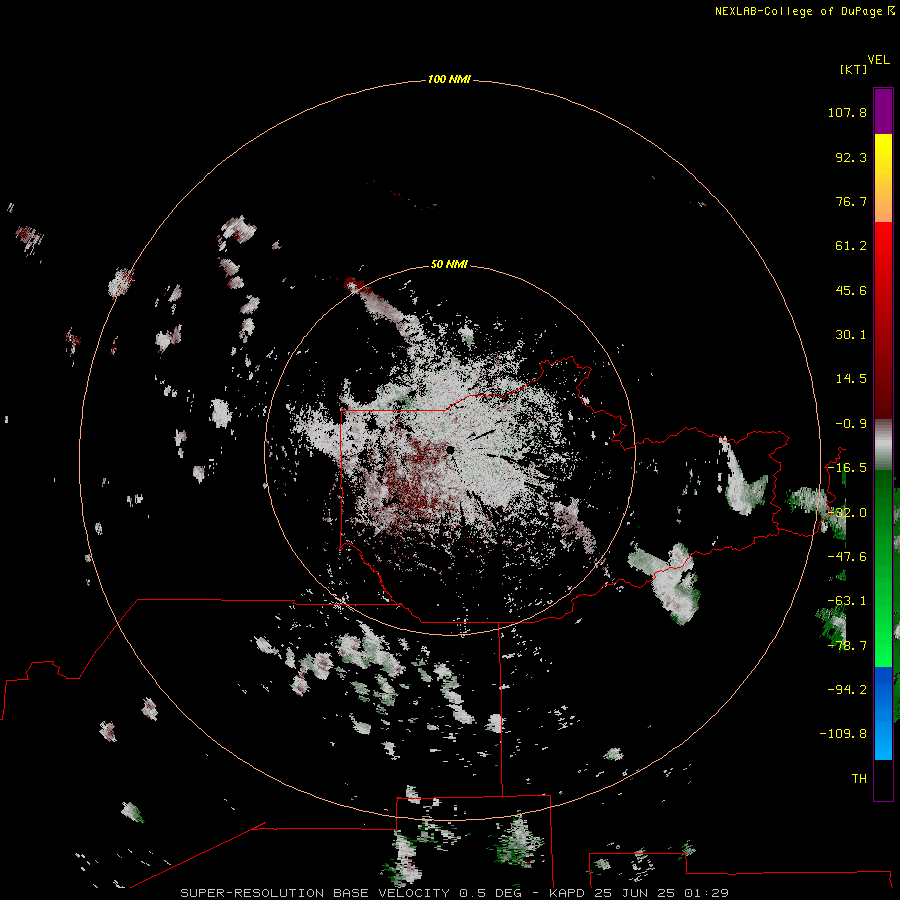Click the 100 NMI range ring label

449,79
